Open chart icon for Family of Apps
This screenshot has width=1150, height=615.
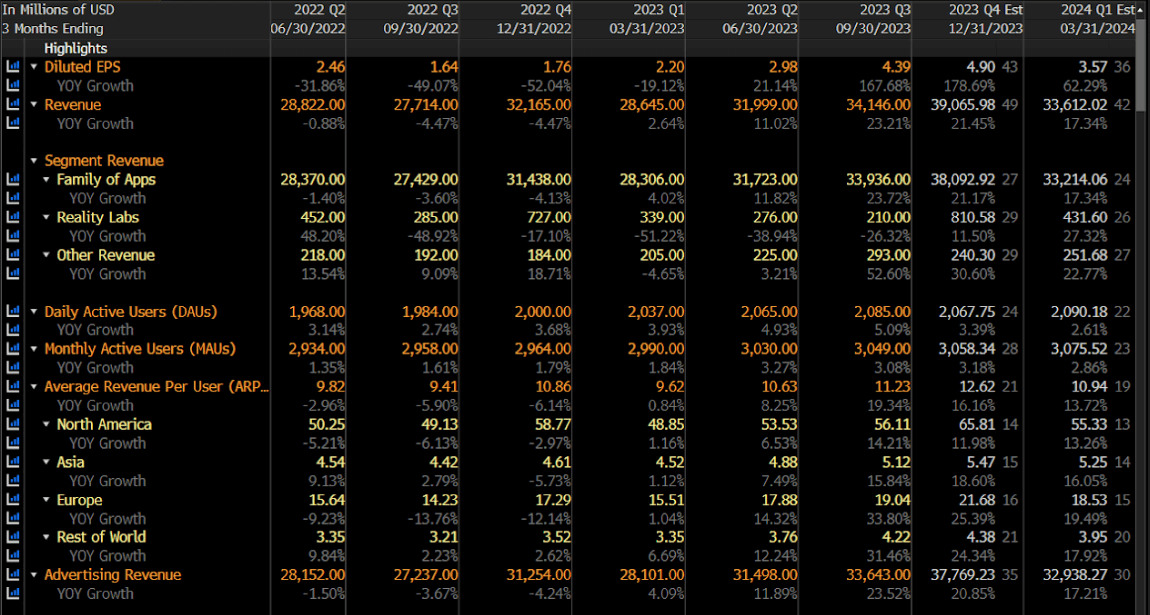[13, 180]
